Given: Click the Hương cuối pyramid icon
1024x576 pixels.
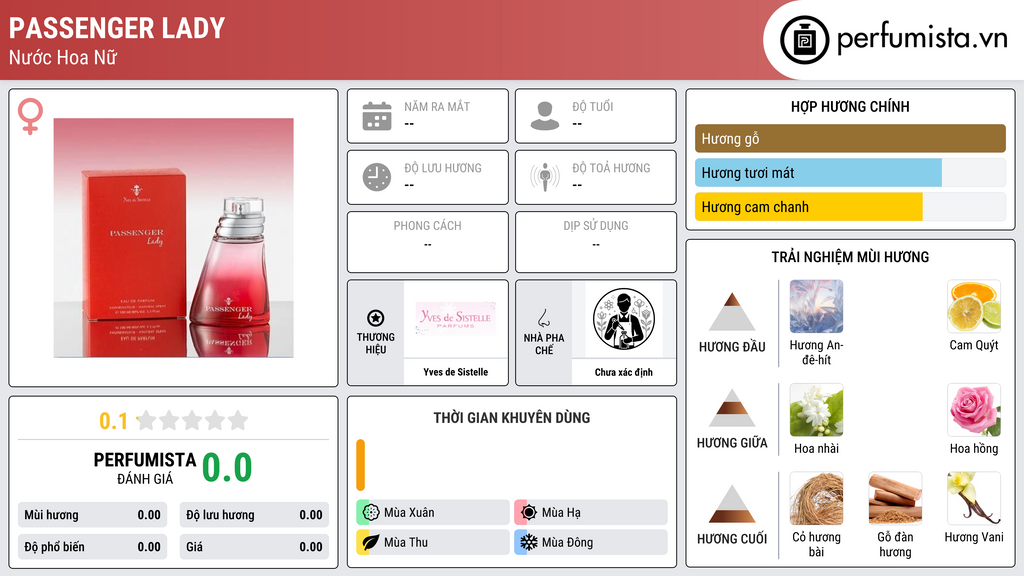Looking at the screenshot, I should tap(732, 504).
